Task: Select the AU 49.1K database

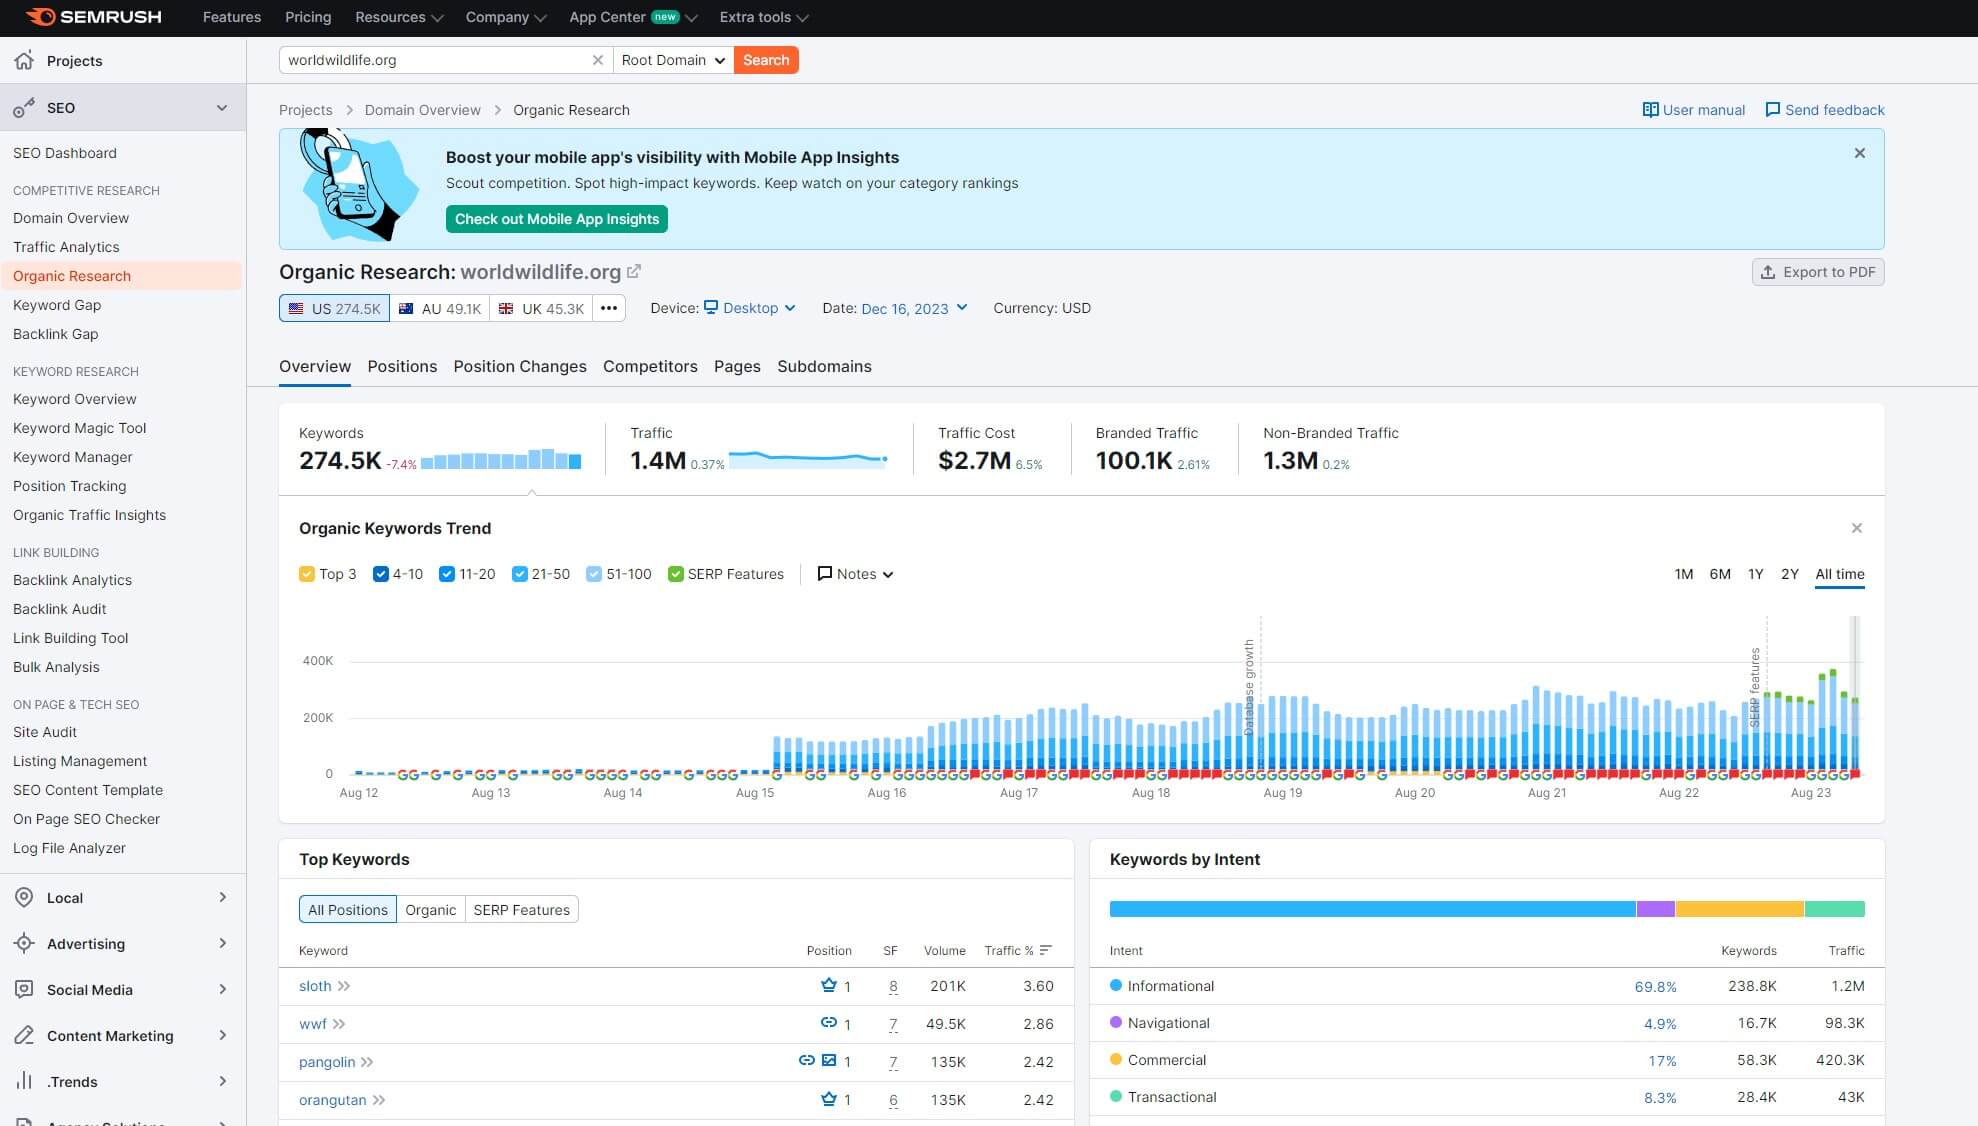Action: 440,308
